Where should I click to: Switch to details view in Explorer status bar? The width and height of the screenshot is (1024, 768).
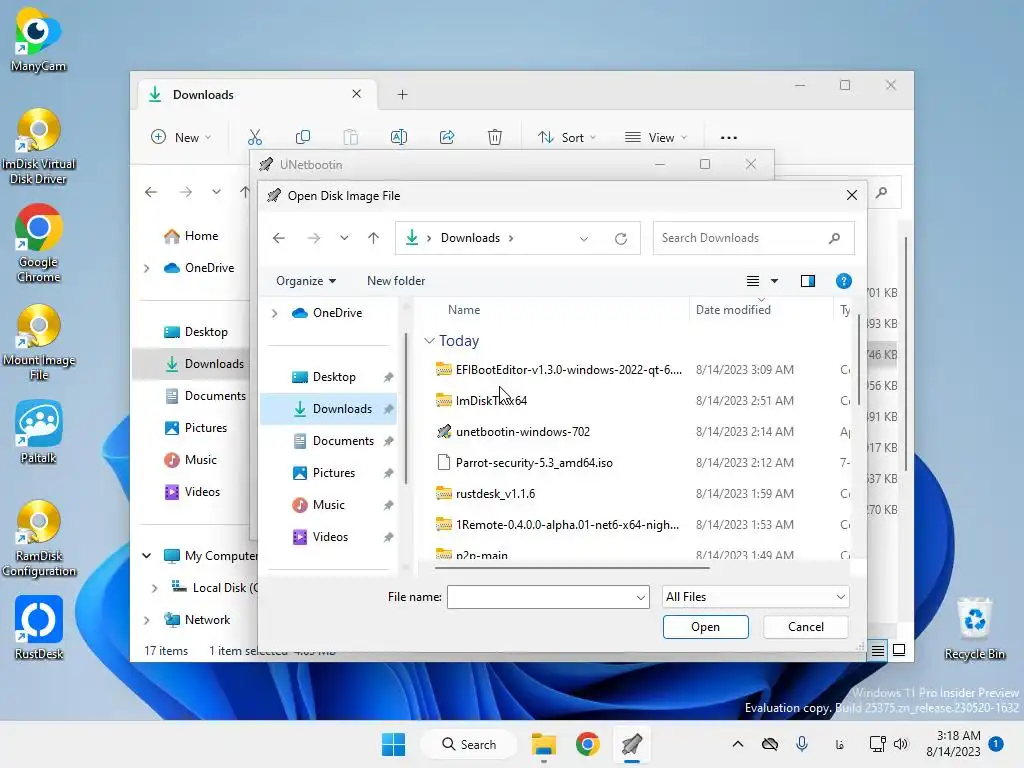click(x=878, y=650)
